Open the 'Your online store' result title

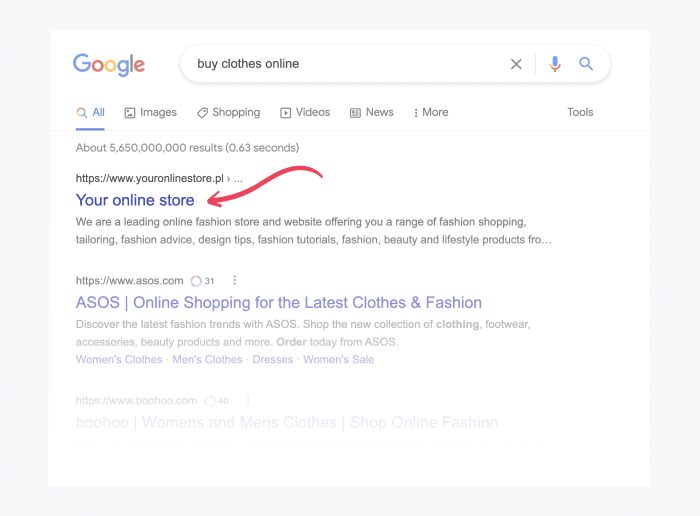click(135, 200)
